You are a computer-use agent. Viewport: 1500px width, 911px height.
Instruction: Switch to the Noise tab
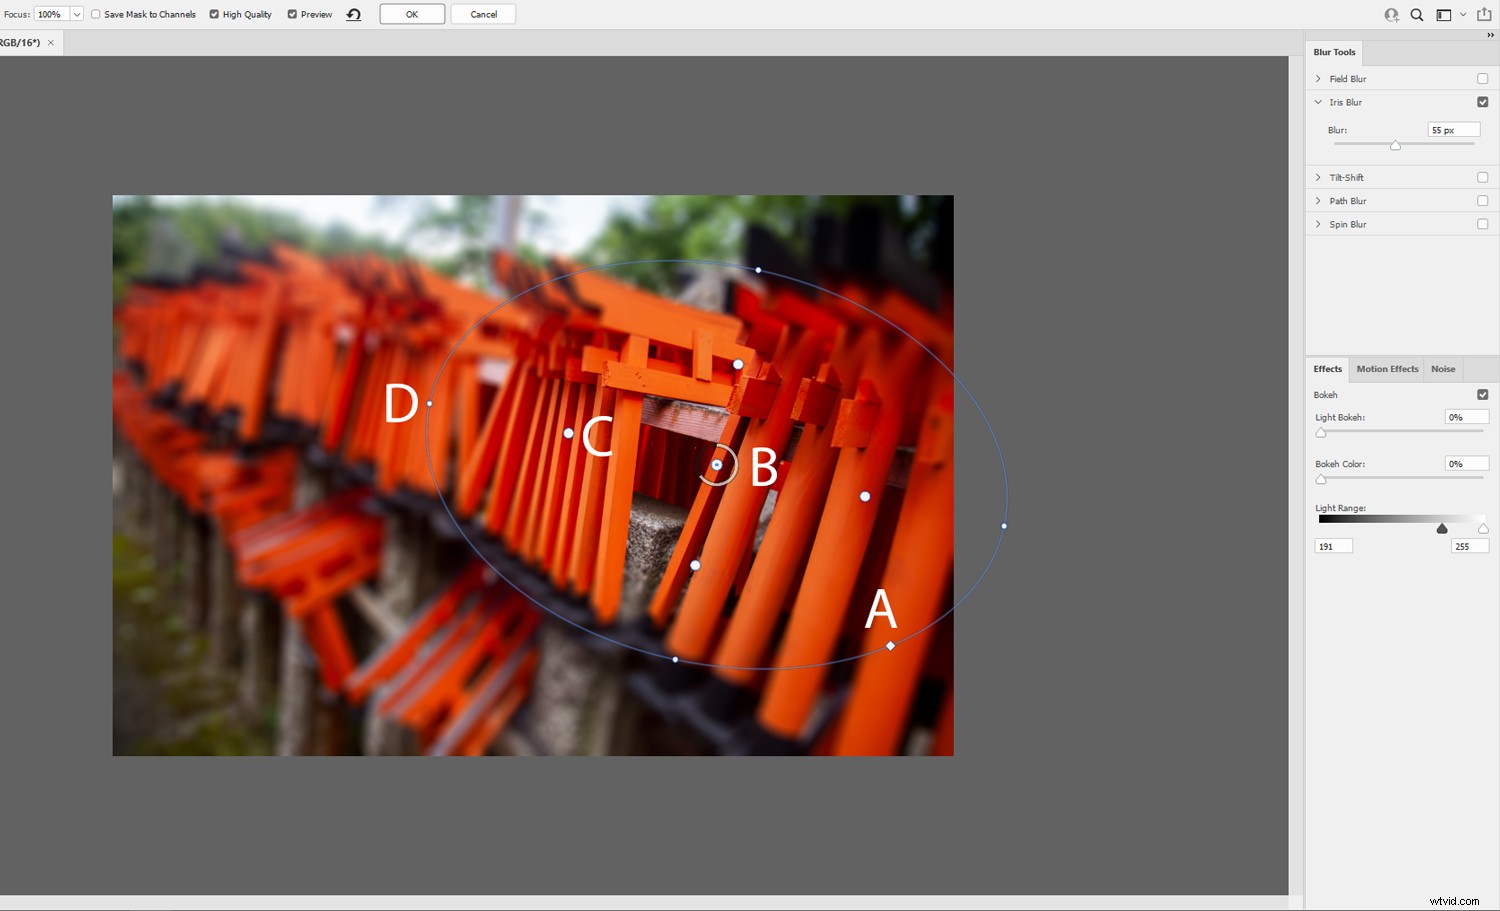[1442, 369]
